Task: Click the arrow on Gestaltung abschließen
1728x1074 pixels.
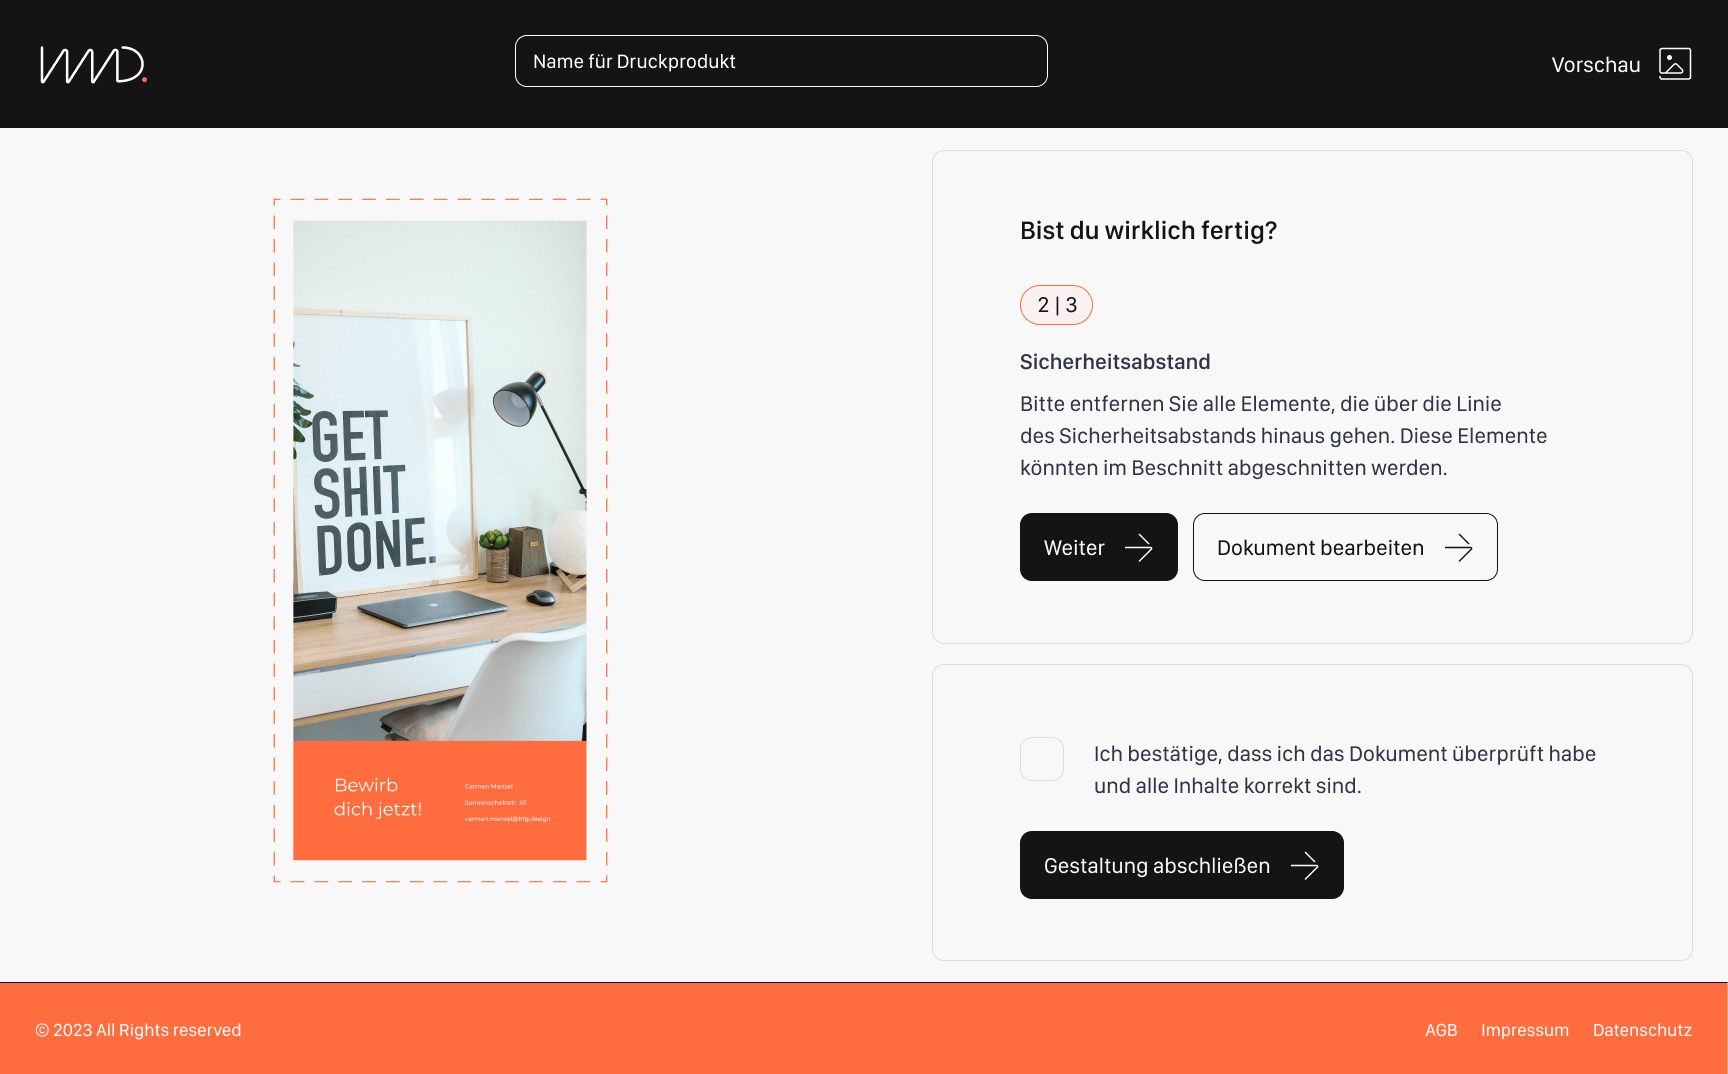Action: pyautogui.click(x=1305, y=865)
